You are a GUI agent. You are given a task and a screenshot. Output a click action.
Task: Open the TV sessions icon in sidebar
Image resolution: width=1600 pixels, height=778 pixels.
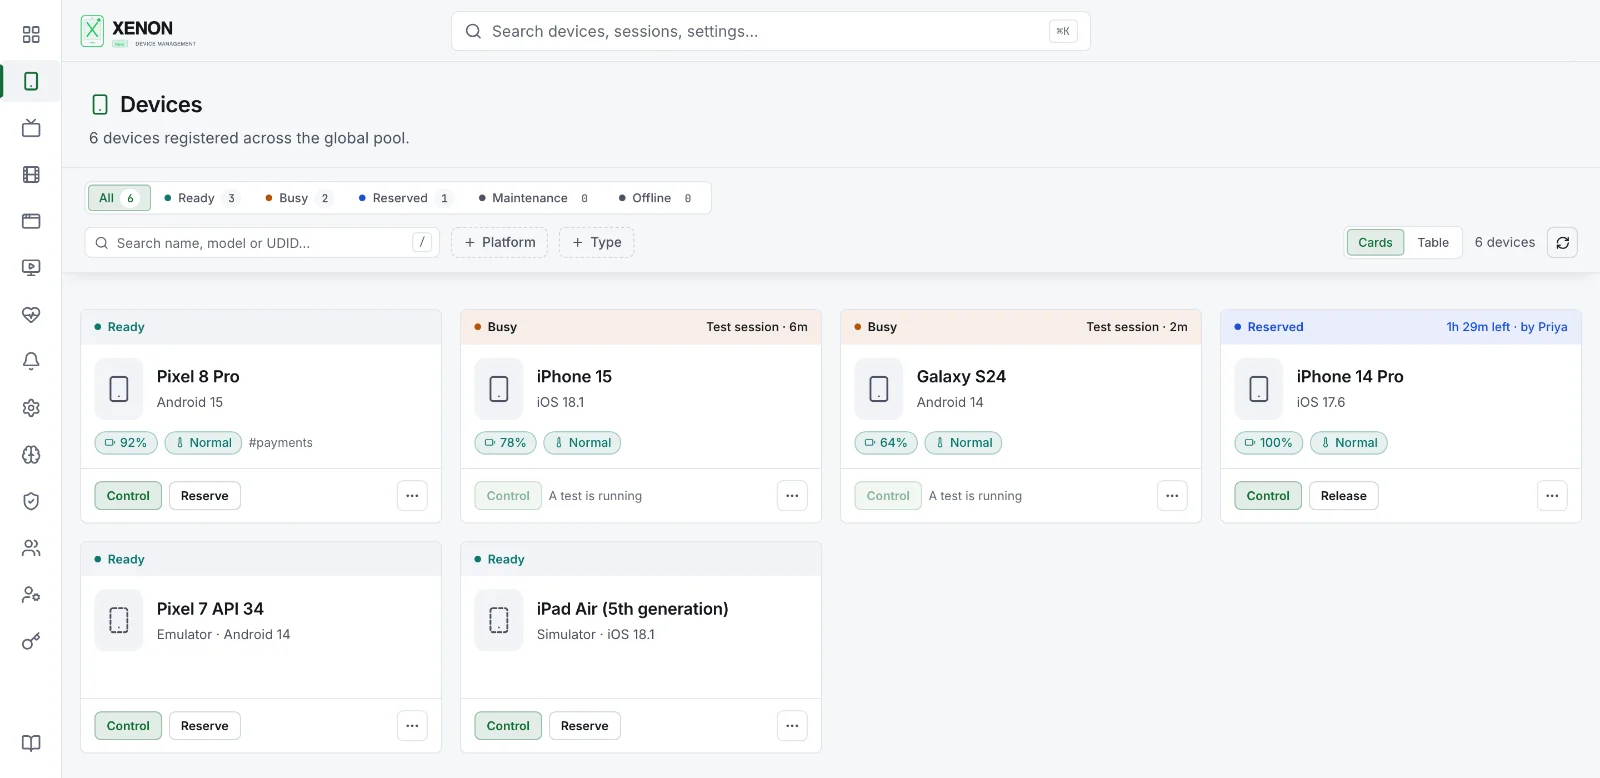pos(31,128)
